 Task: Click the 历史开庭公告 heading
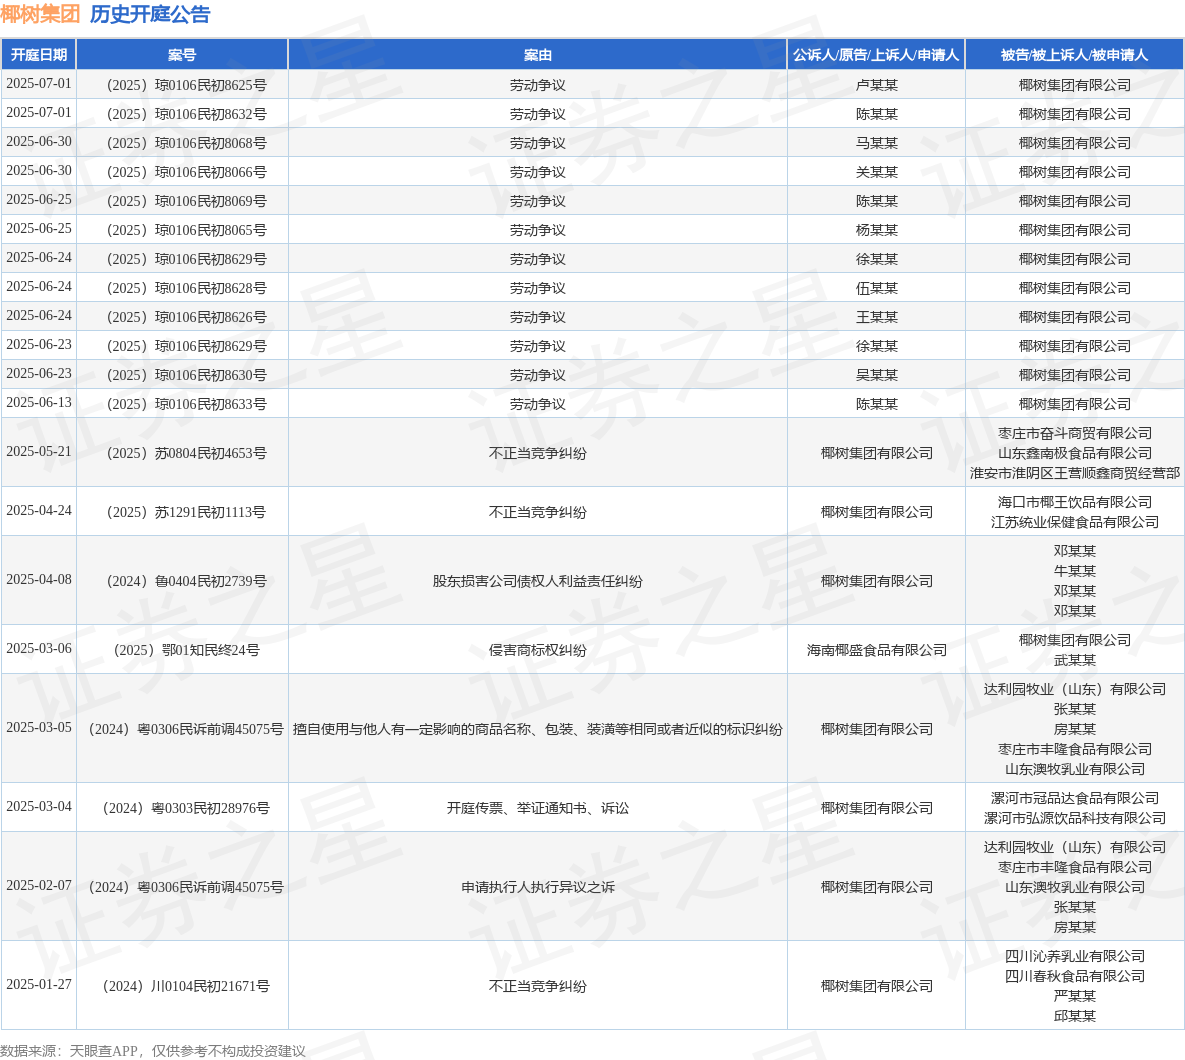pyautogui.click(x=150, y=14)
